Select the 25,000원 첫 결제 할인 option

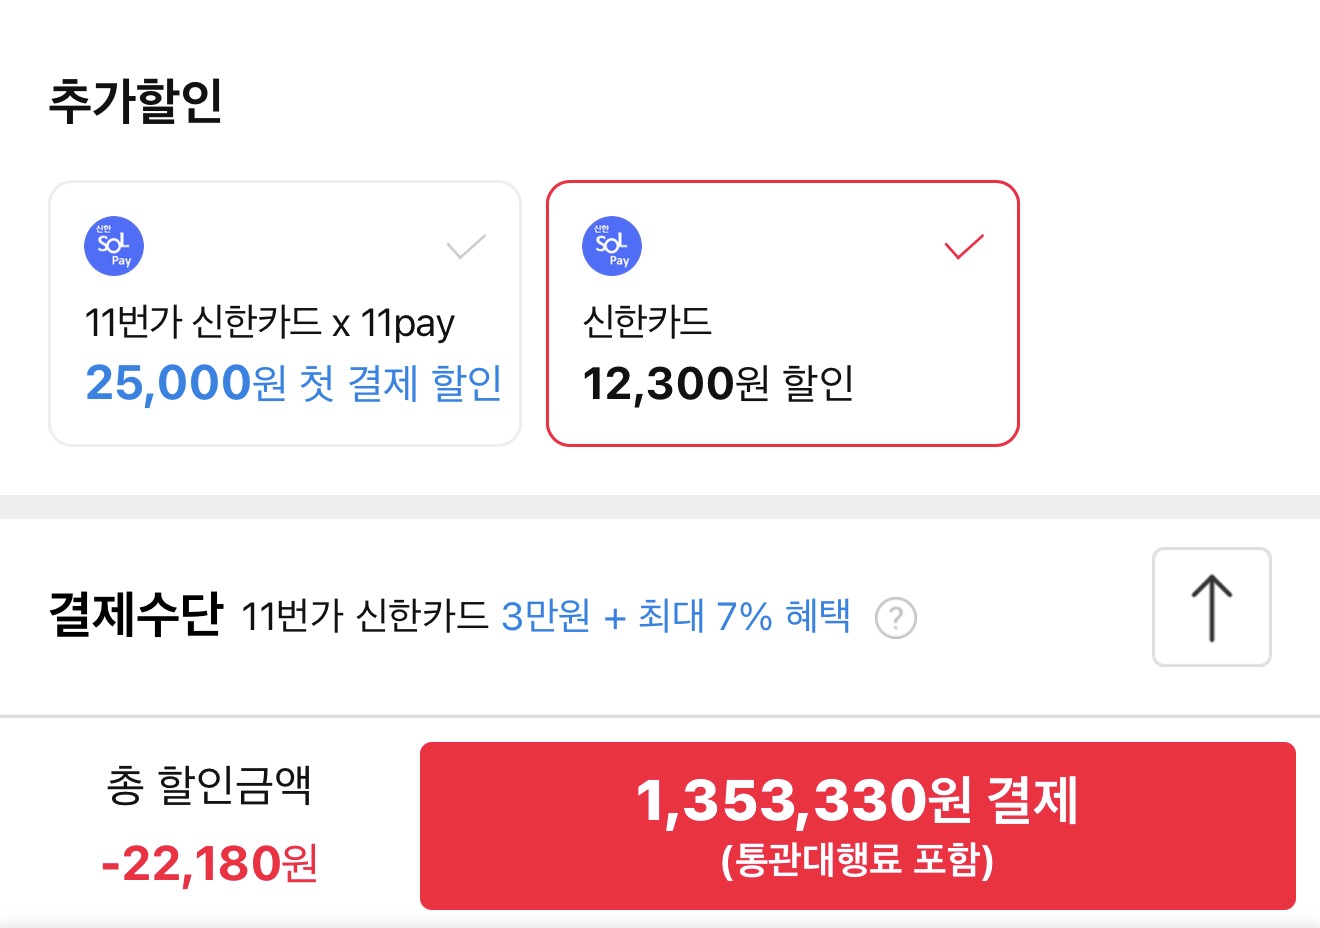[293, 383]
